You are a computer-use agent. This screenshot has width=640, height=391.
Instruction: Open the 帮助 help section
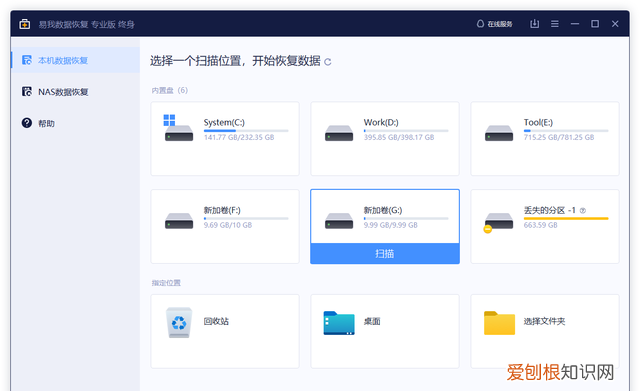click(75, 123)
